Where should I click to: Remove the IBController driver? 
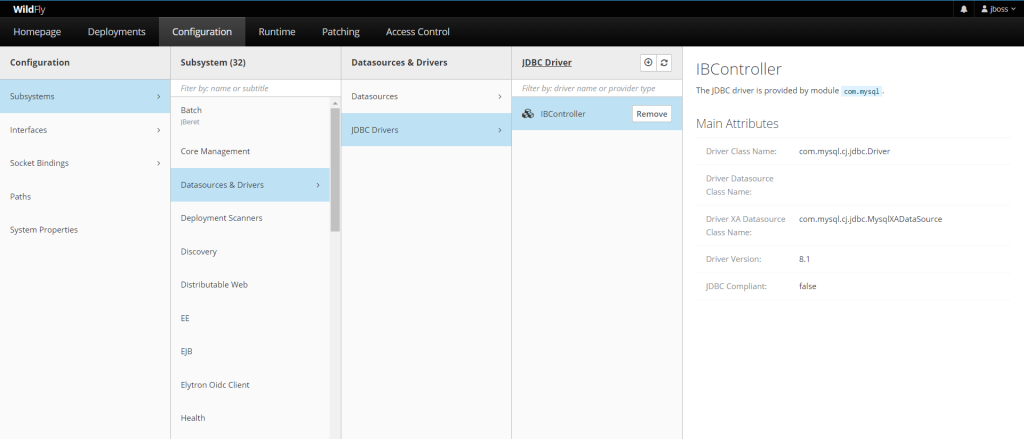click(x=652, y=114)
